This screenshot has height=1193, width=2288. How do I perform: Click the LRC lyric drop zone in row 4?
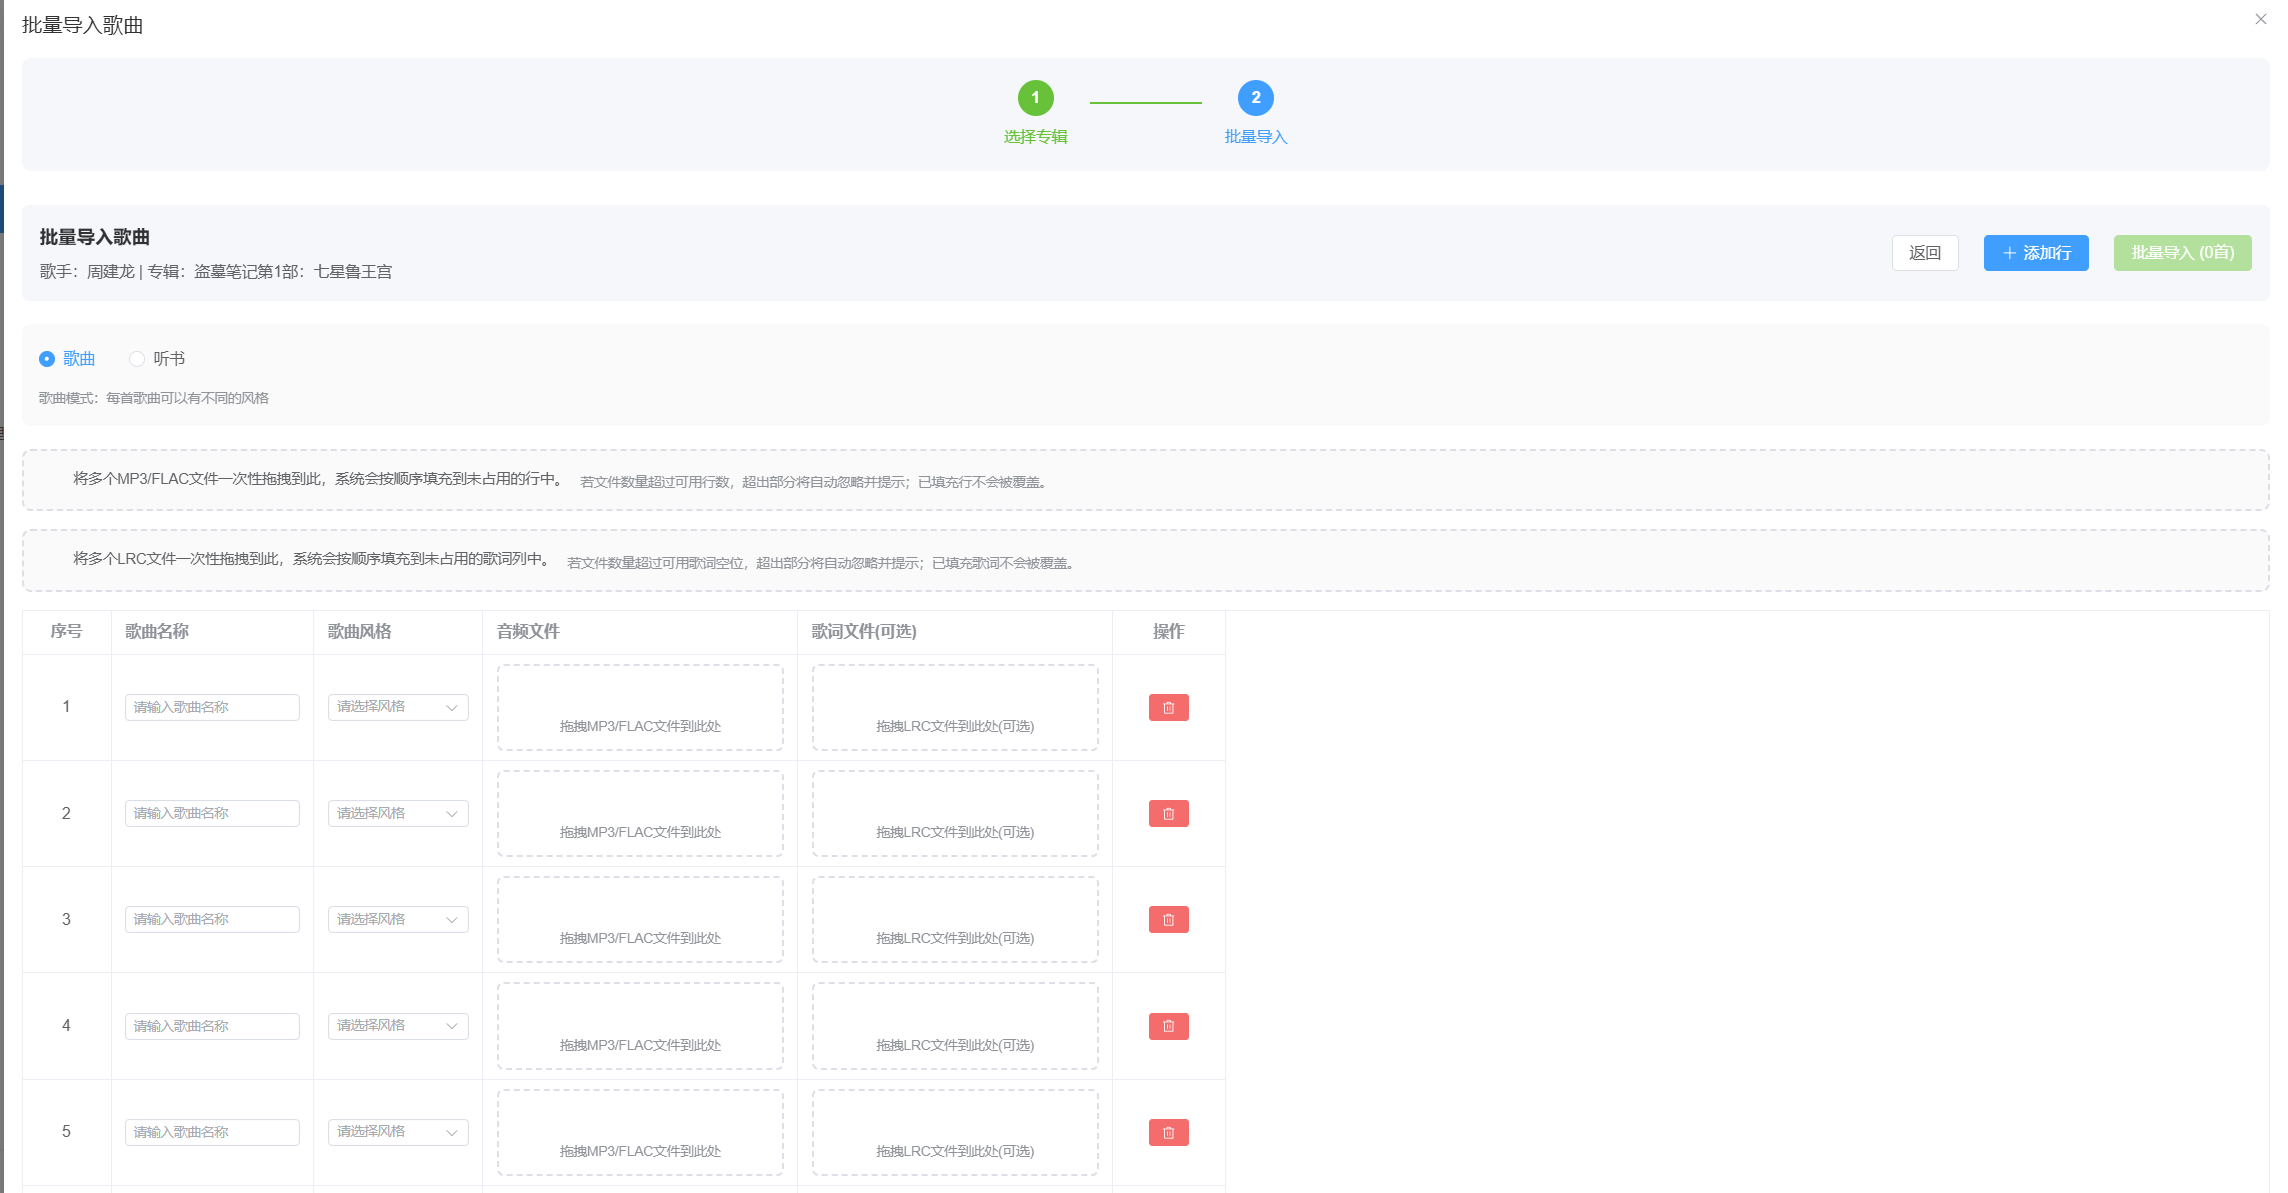click(x=955, y=1026)
